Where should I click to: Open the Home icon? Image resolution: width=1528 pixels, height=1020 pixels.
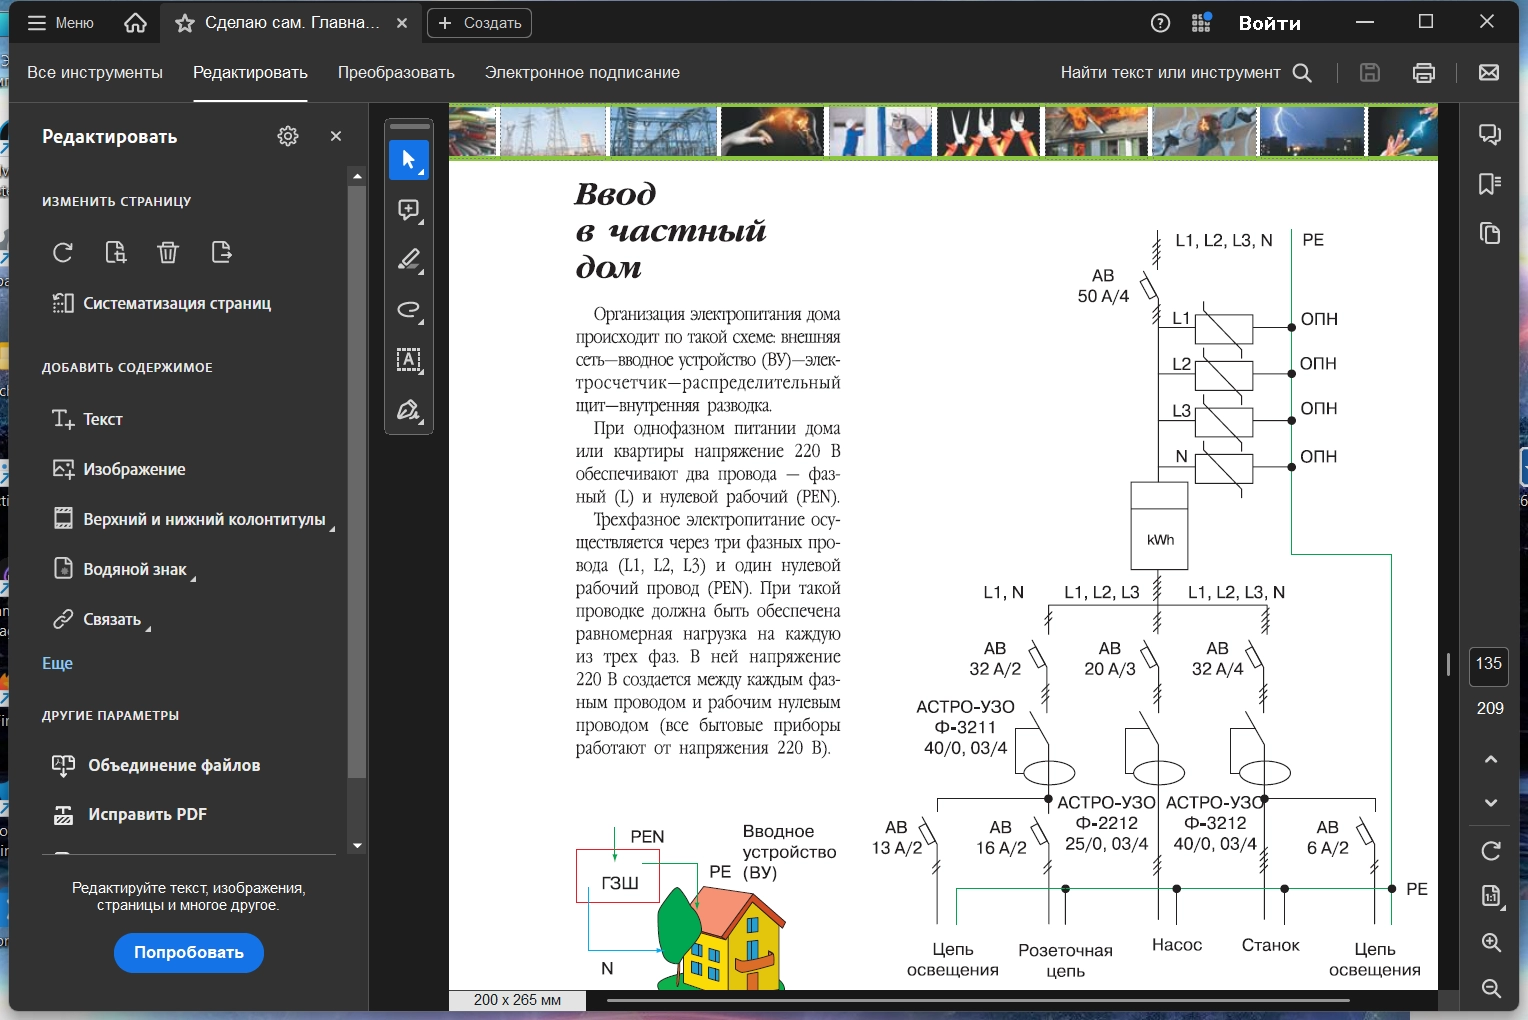click(135, 23)
